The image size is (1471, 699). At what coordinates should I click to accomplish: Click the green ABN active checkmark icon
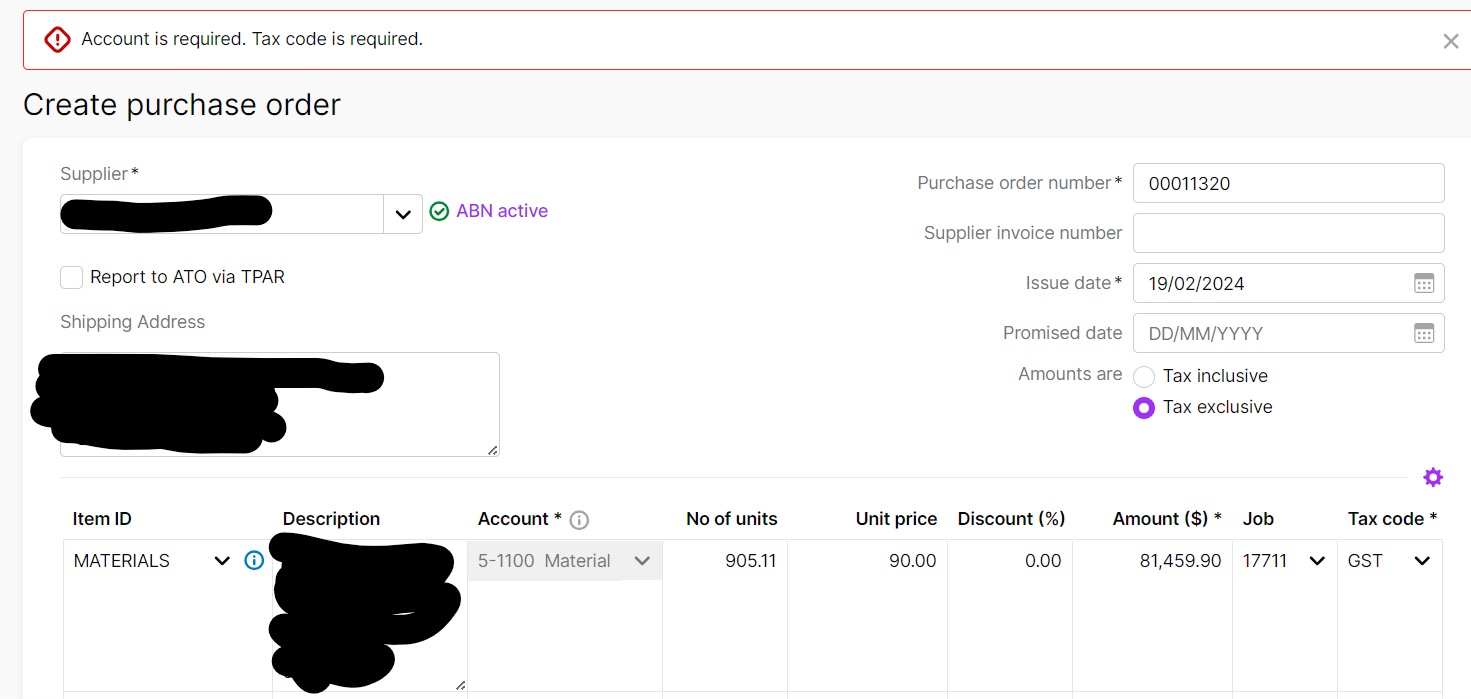point(439,211)
